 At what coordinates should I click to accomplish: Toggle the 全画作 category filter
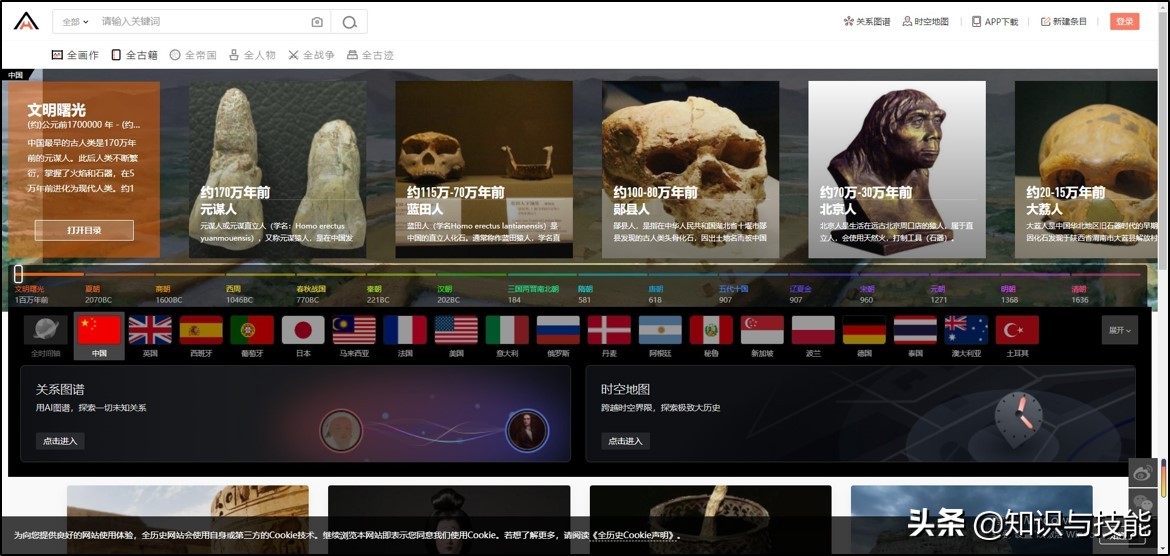coord(75,55)
